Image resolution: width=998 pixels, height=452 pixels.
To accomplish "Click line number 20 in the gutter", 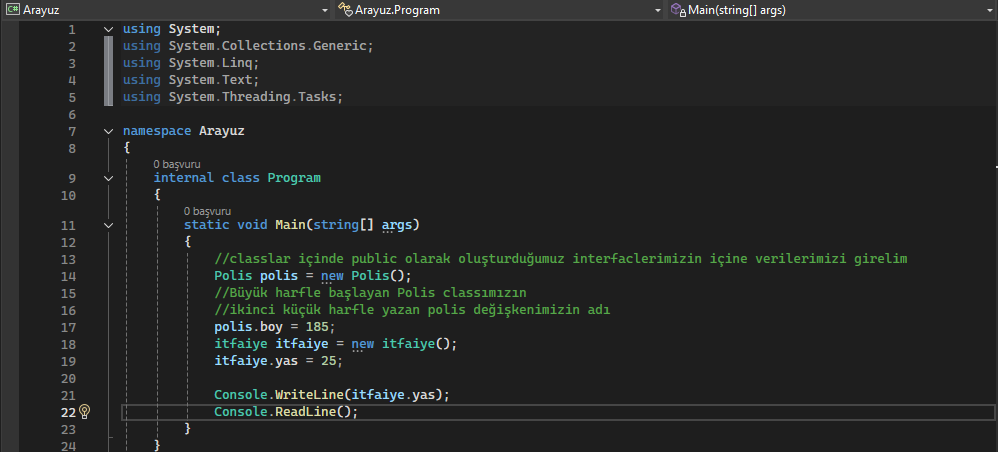I will [x=67, y=378].
